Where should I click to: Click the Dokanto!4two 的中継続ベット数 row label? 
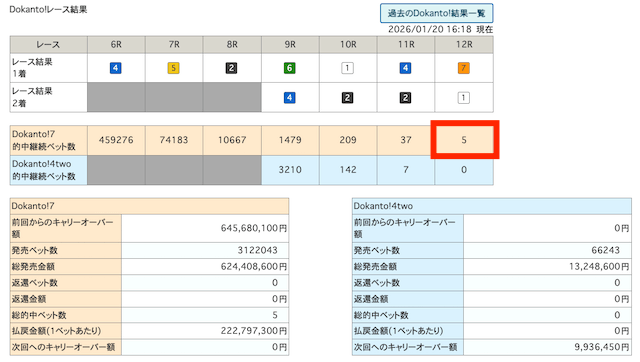pos(49,170)
